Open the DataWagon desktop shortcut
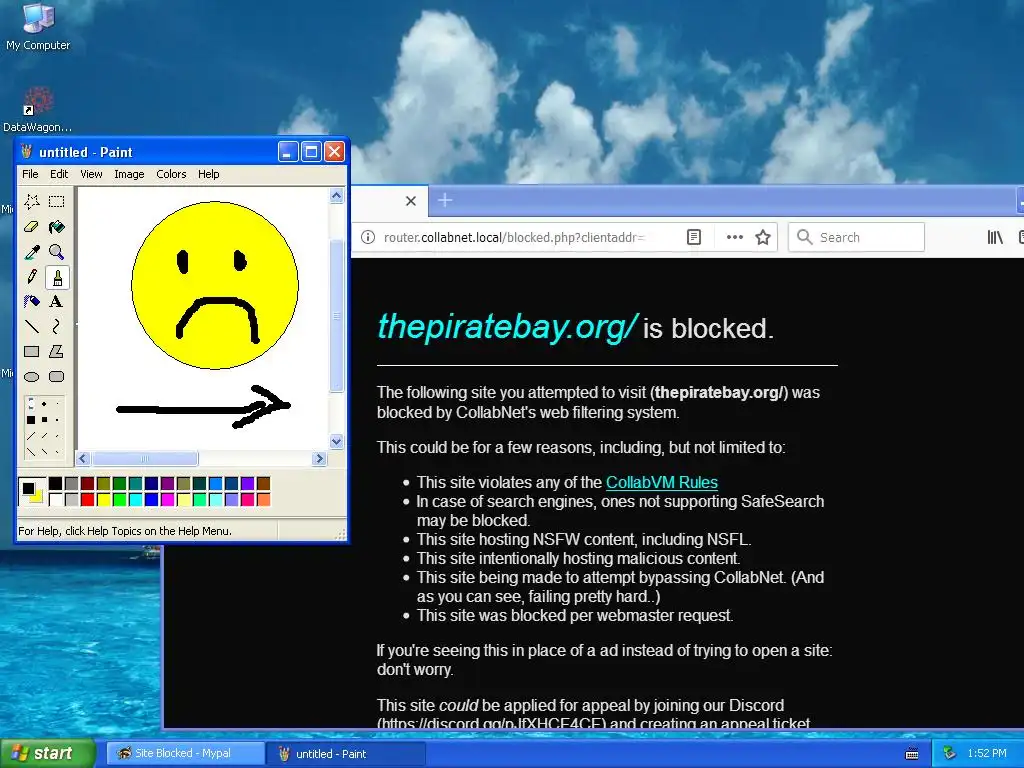Screen dimensions: 1024x768 coord(38,110)
